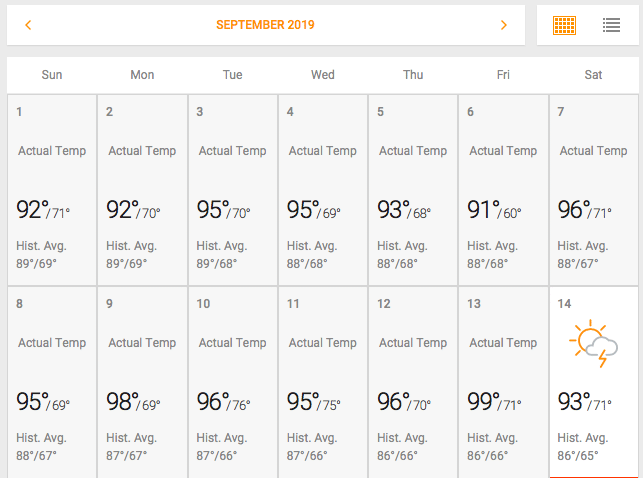The width and height of the screenshot is (643, 478).
Task: Open the September 2019 month title
Action: 265,25
